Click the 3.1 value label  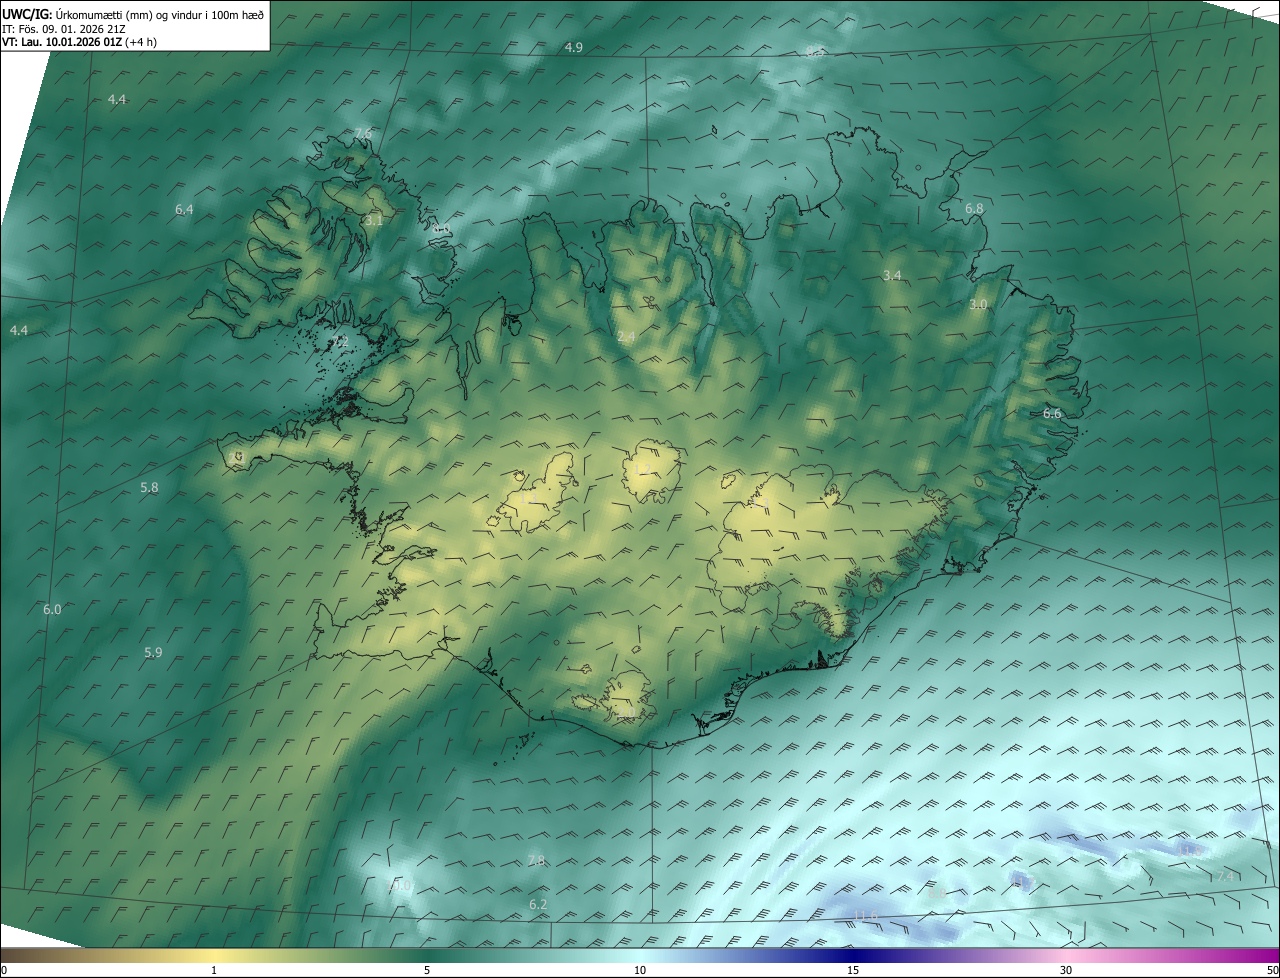(374, 220)
